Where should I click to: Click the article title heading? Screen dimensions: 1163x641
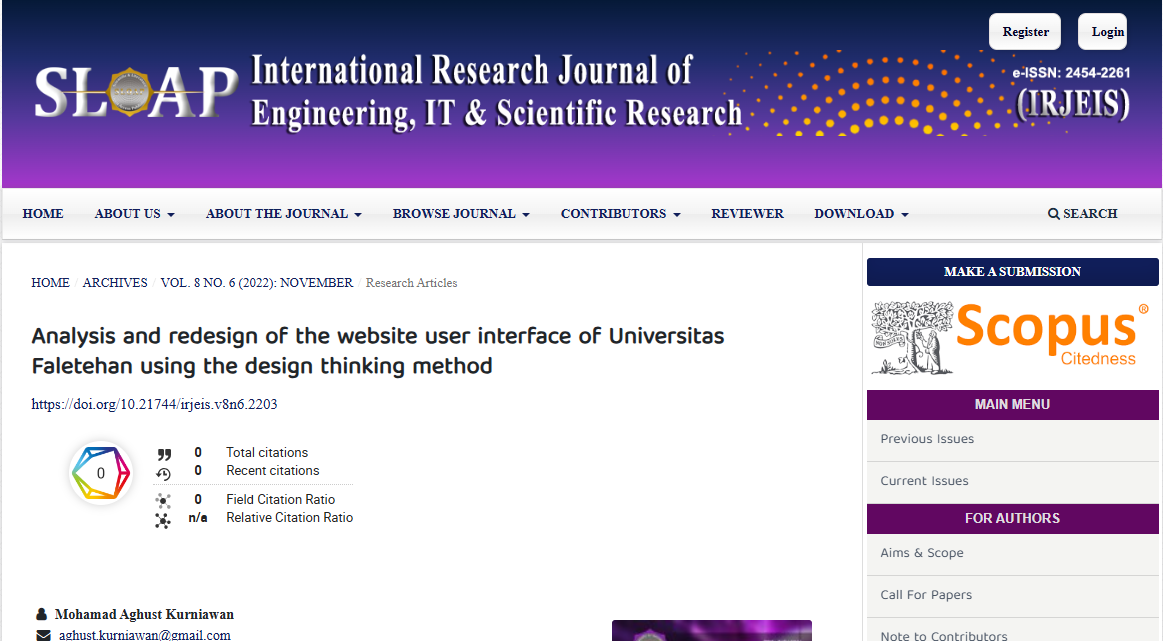[378, 351]
